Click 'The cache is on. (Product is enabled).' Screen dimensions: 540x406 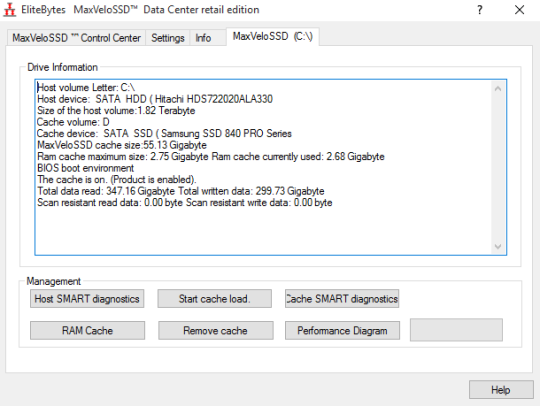(x=117, y=179)
